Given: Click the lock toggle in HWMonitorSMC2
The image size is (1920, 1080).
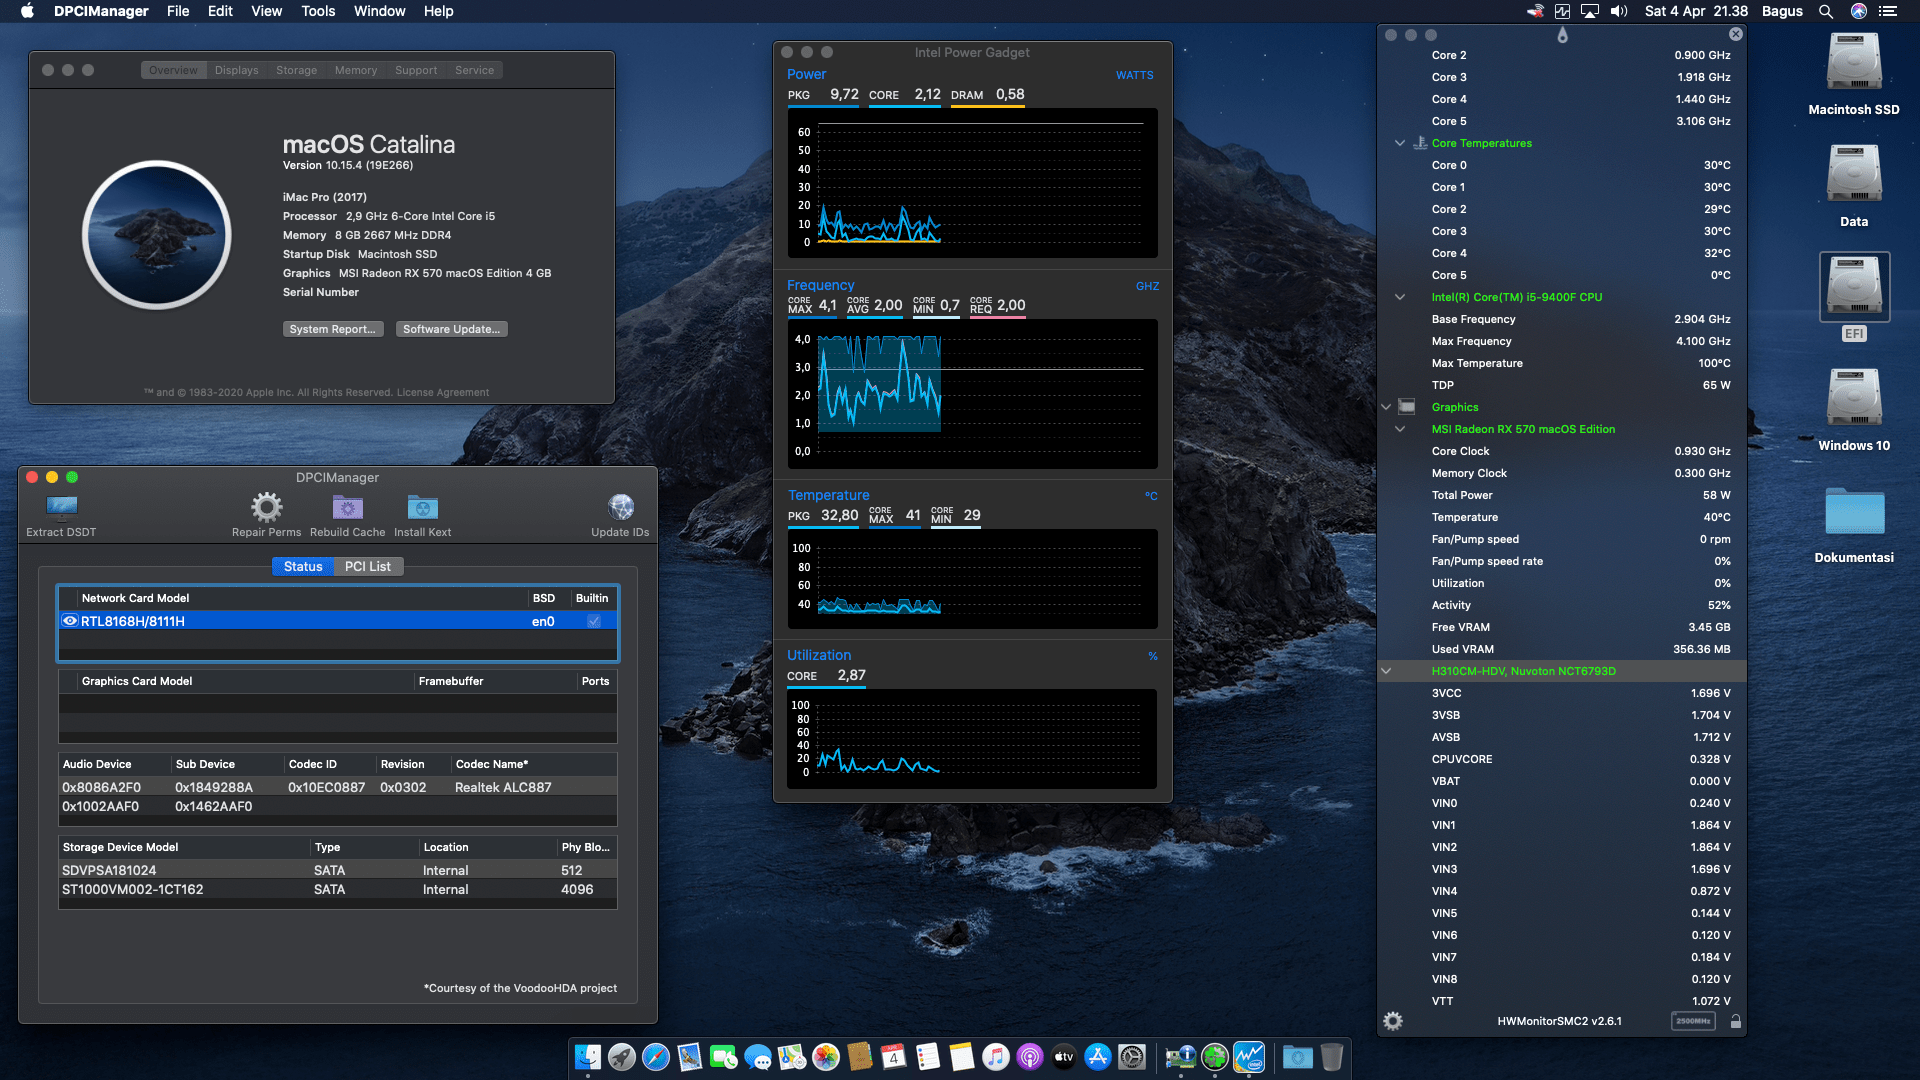Looking at the screenshot, I should (1737, 1021).
